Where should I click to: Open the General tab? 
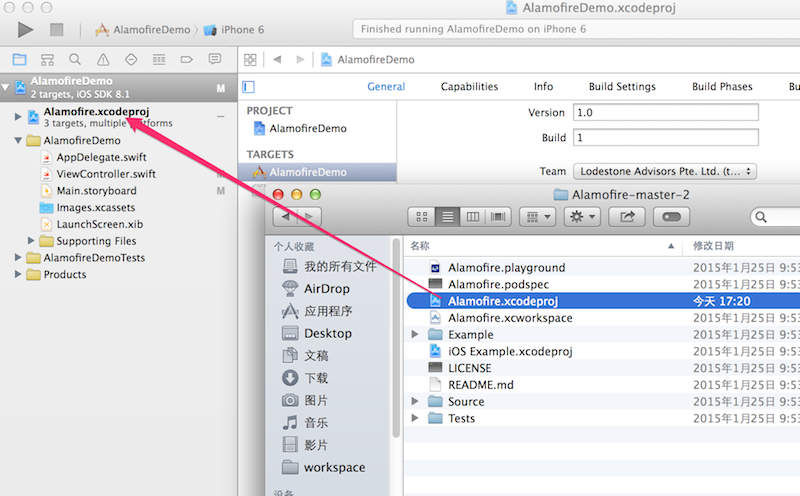(386, 87)
